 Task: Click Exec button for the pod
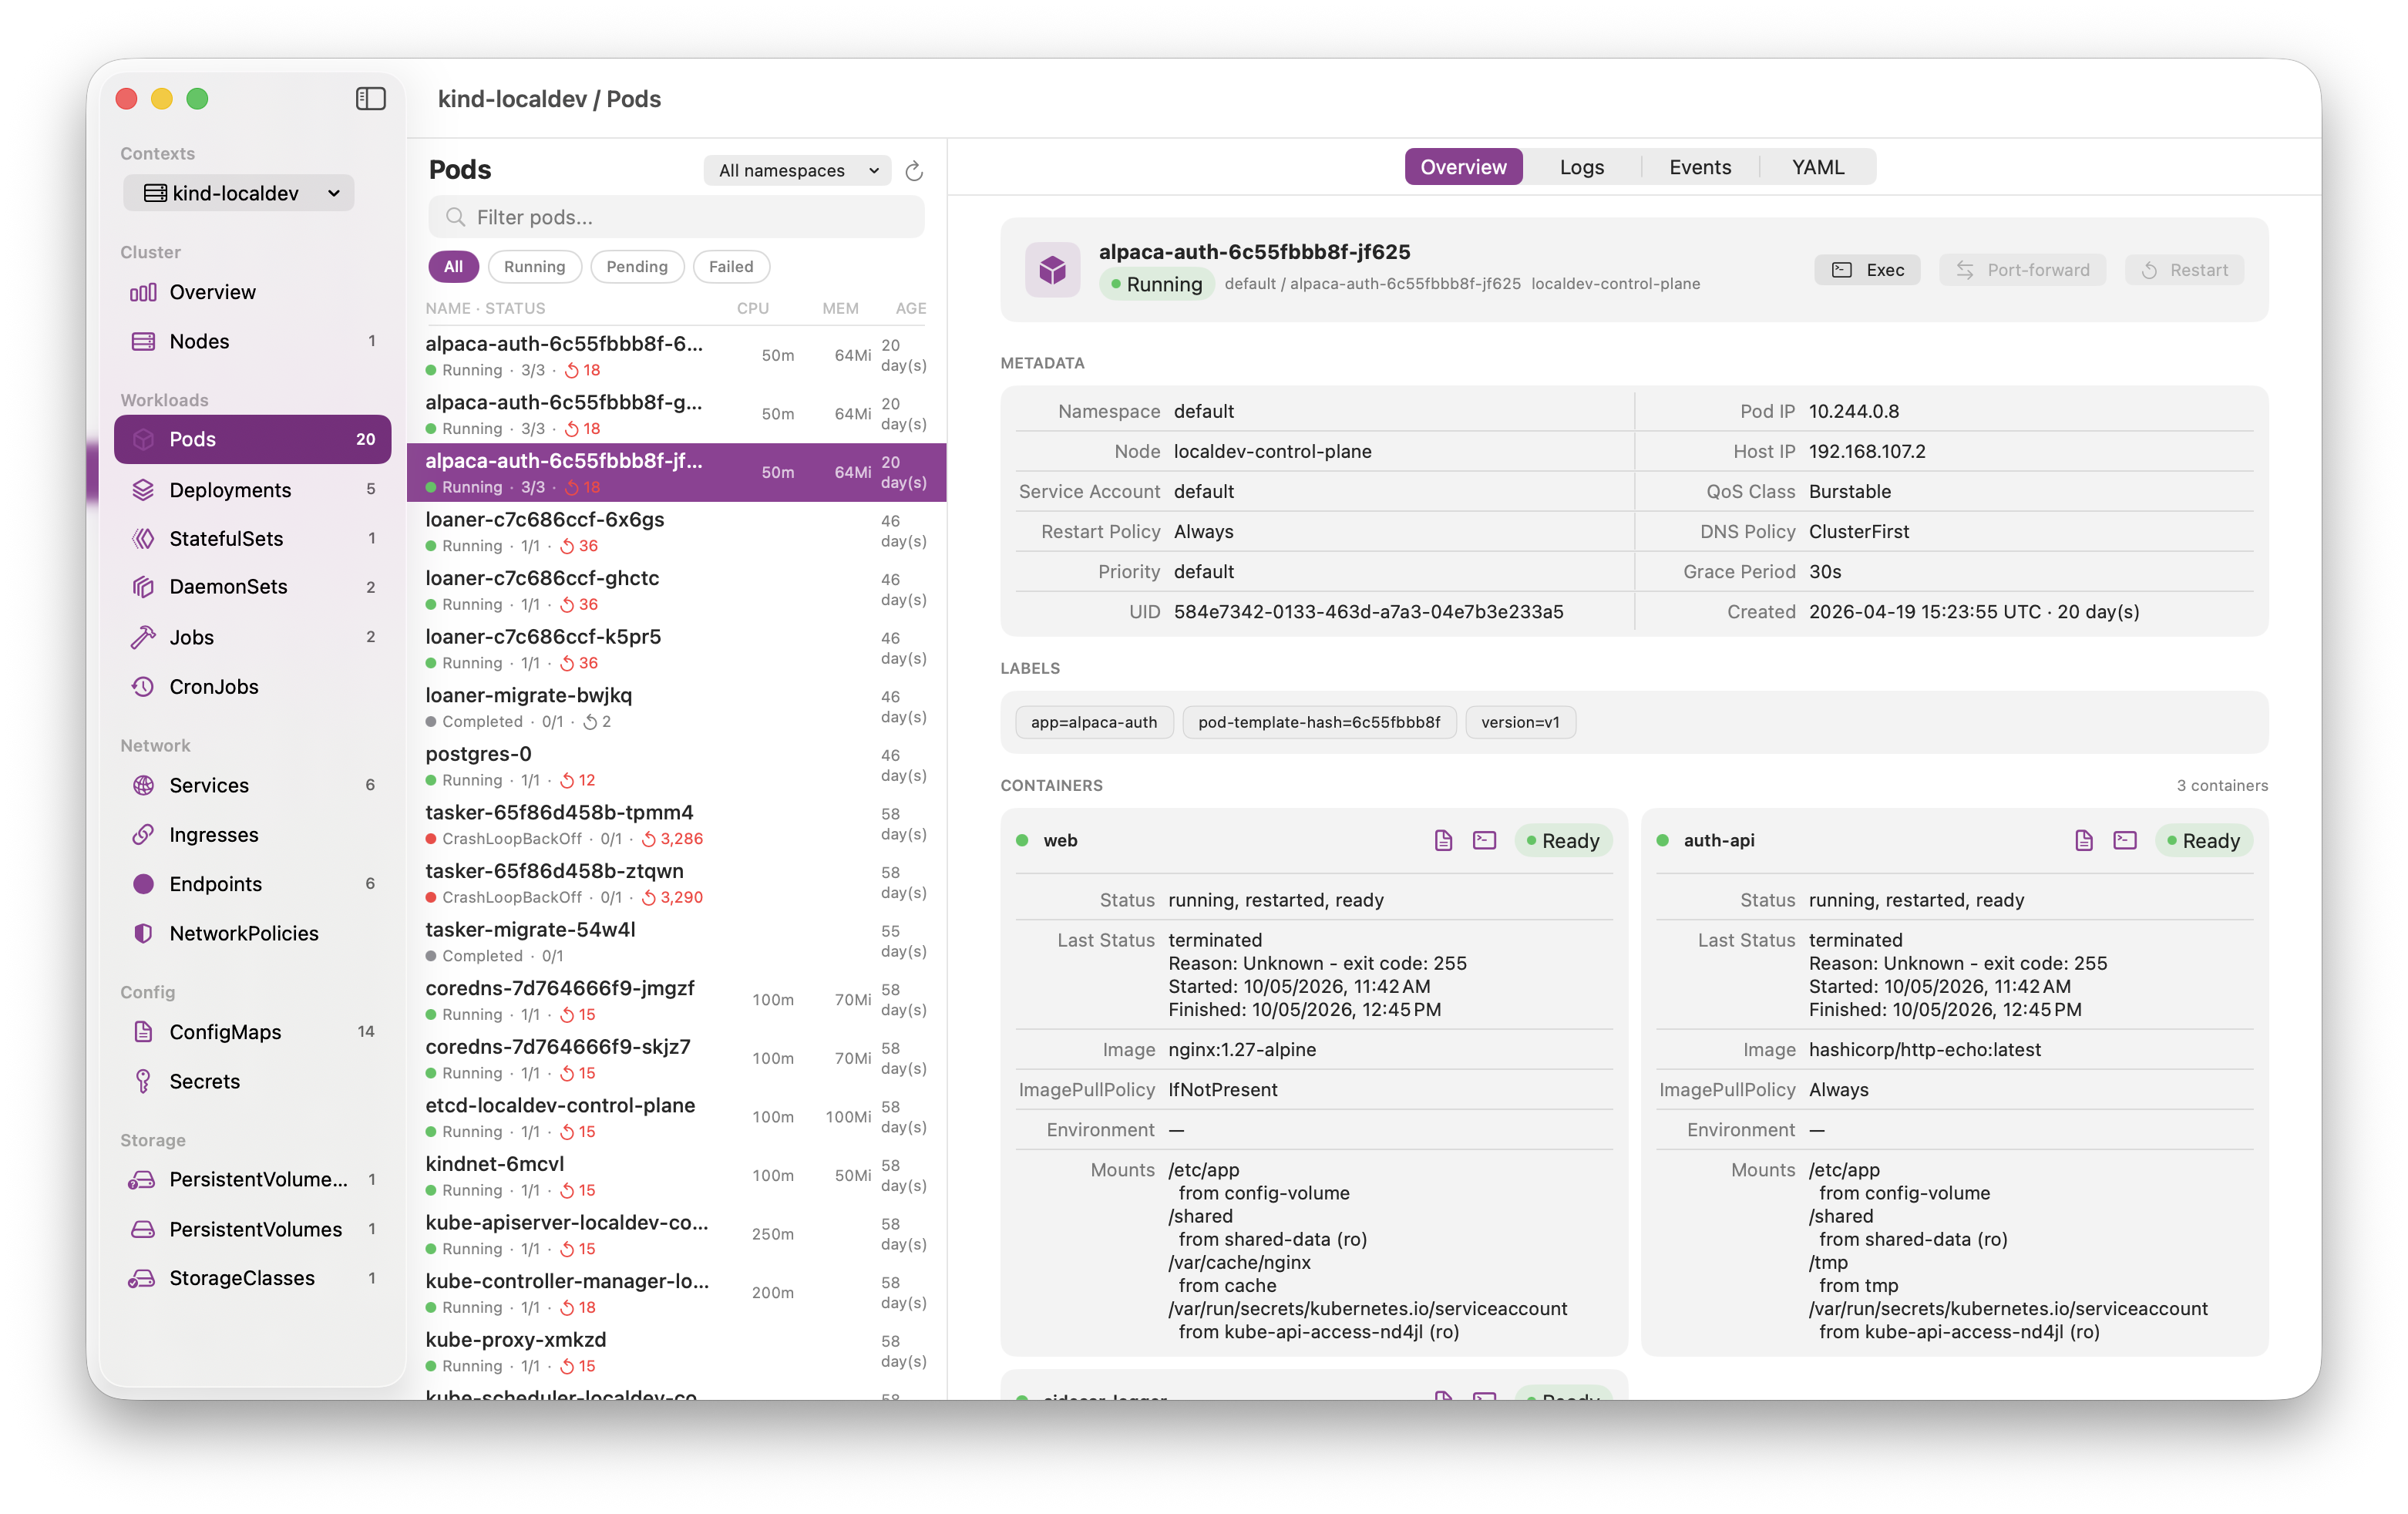[1867, 269]
